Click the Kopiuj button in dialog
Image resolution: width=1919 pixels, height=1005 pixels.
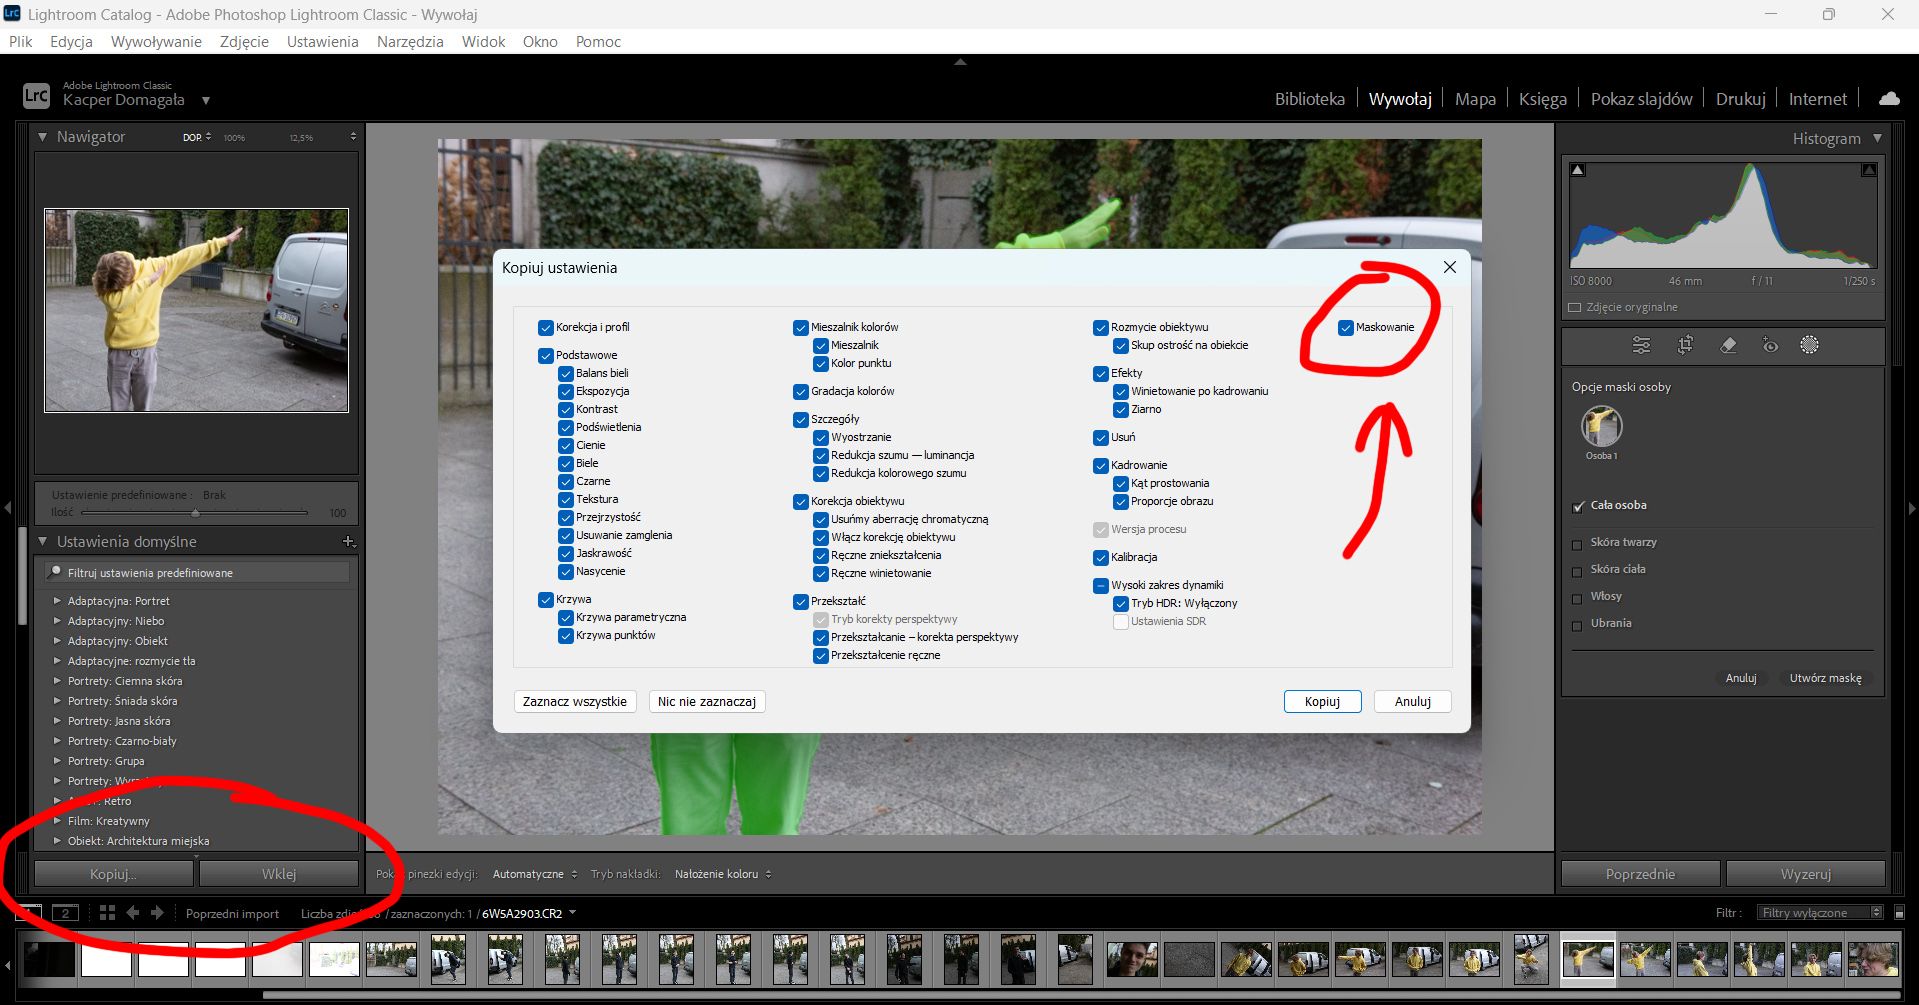pos(1322,701)
